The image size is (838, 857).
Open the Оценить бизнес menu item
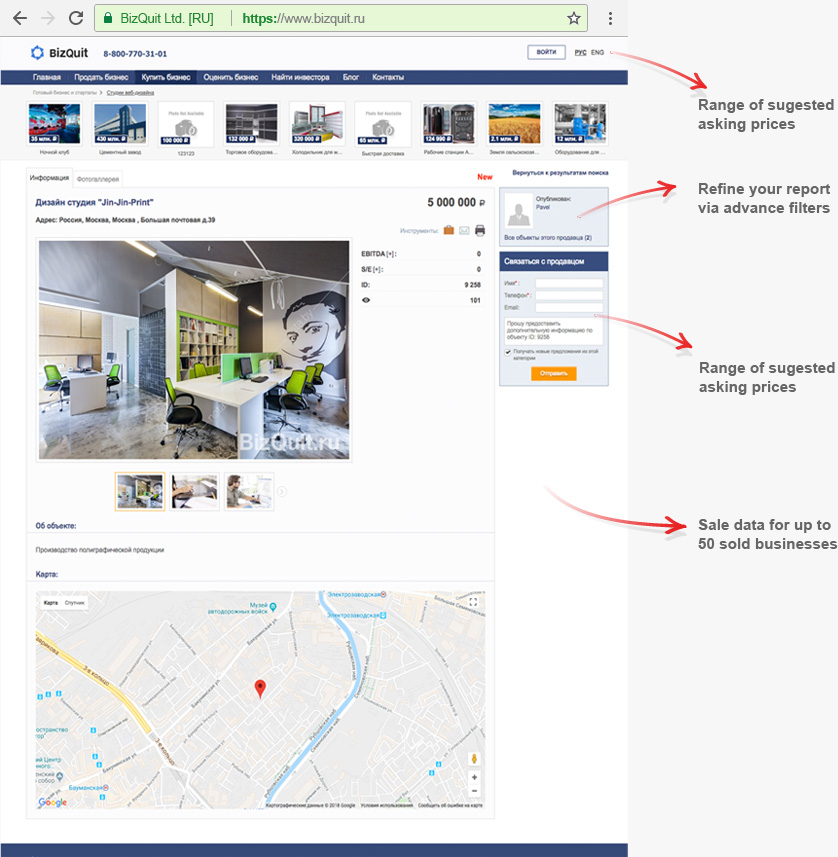(230, 77)
